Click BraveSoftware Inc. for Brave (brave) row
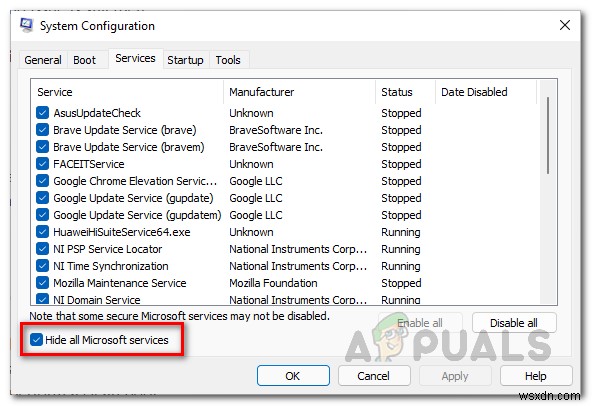This screenshot has height=406, width=592. [x=276, y=130]
